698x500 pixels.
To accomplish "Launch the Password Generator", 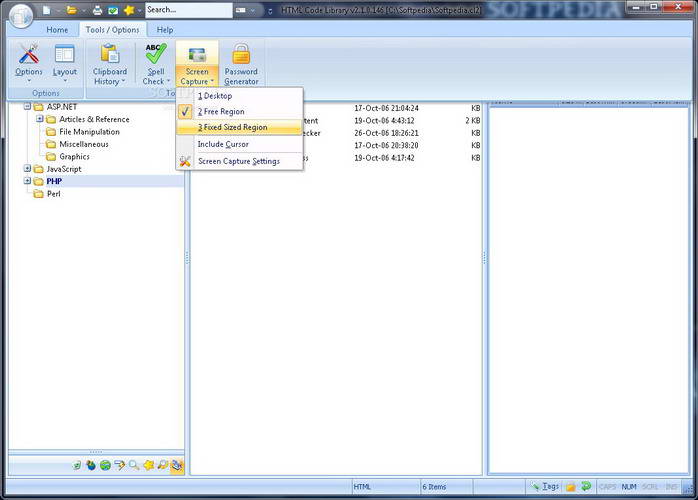I will [241, 65].
